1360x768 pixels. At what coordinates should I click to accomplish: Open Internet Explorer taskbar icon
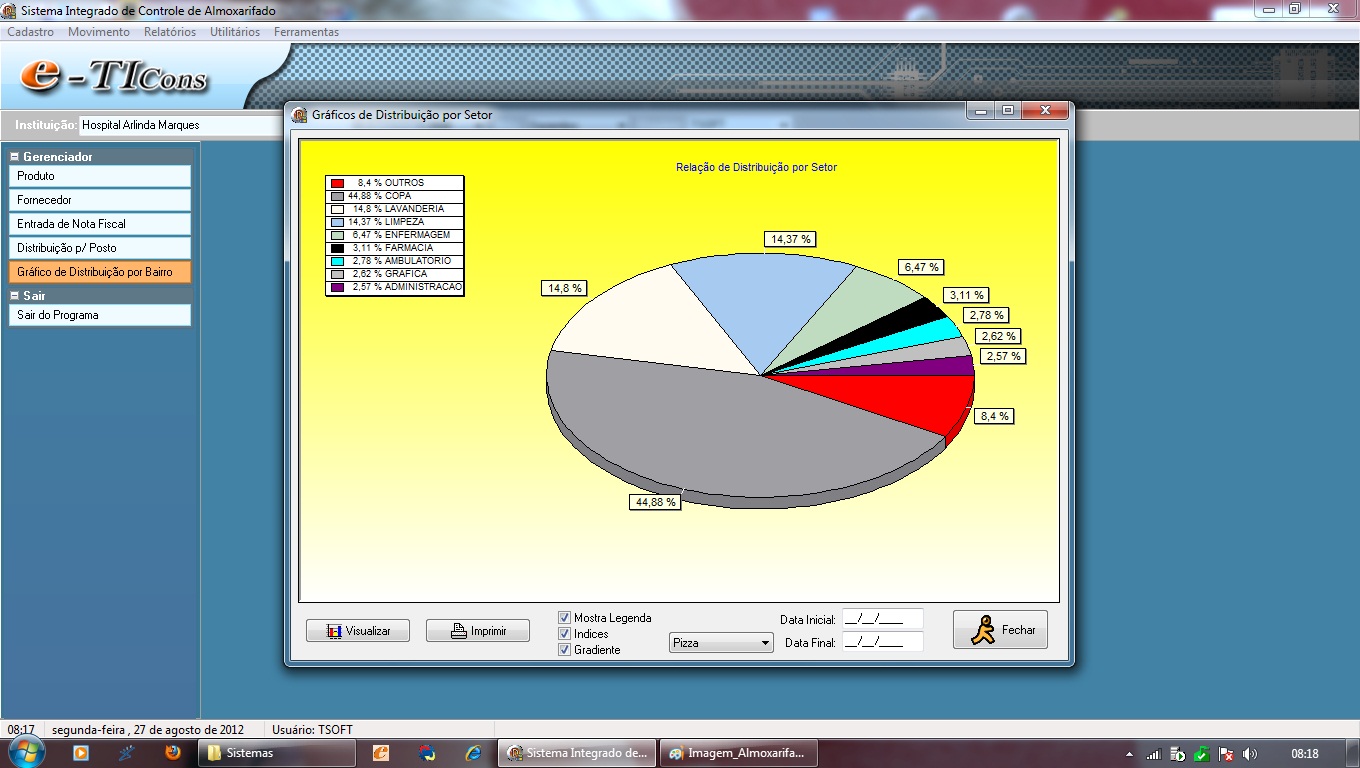click(473, 753)
